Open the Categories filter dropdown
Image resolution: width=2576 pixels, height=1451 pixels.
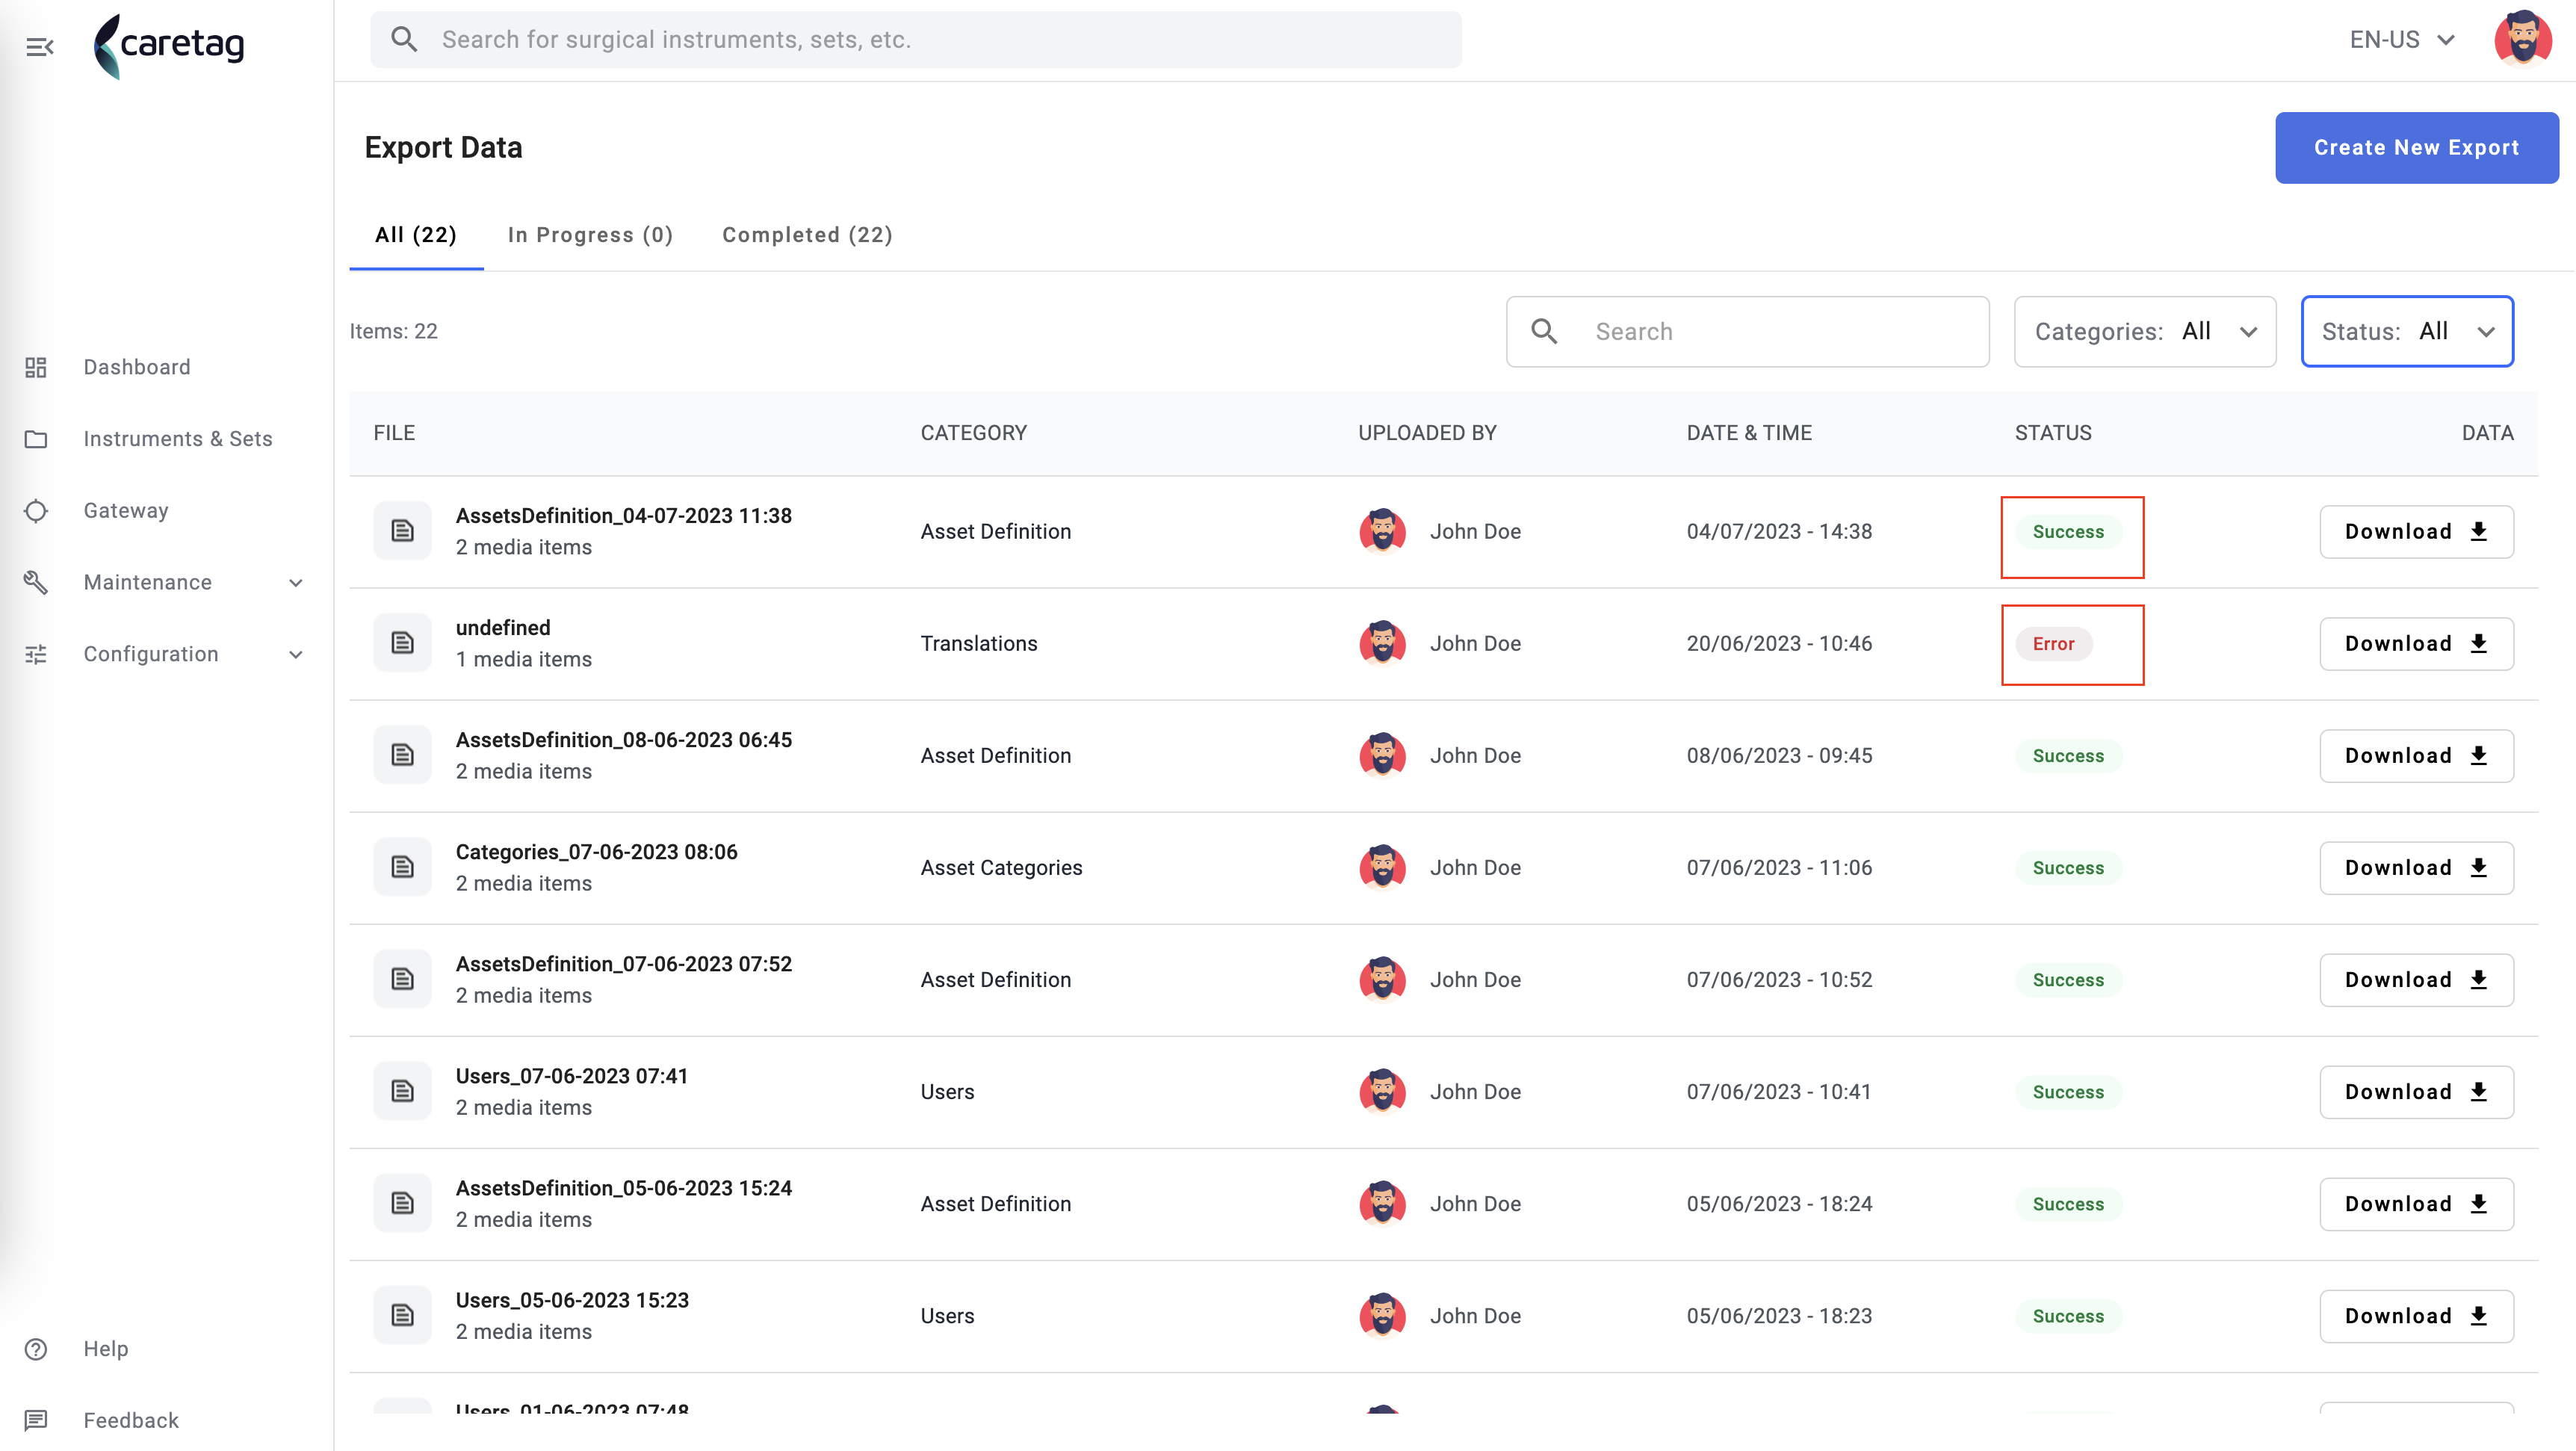click(2145, 331)
